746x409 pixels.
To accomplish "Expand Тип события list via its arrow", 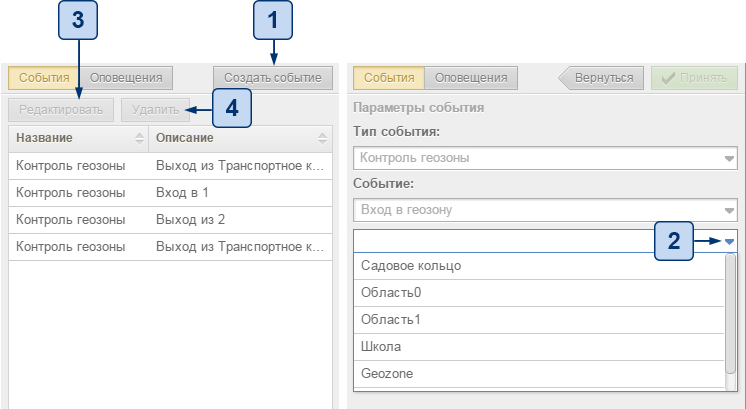I will coord(729,158).
